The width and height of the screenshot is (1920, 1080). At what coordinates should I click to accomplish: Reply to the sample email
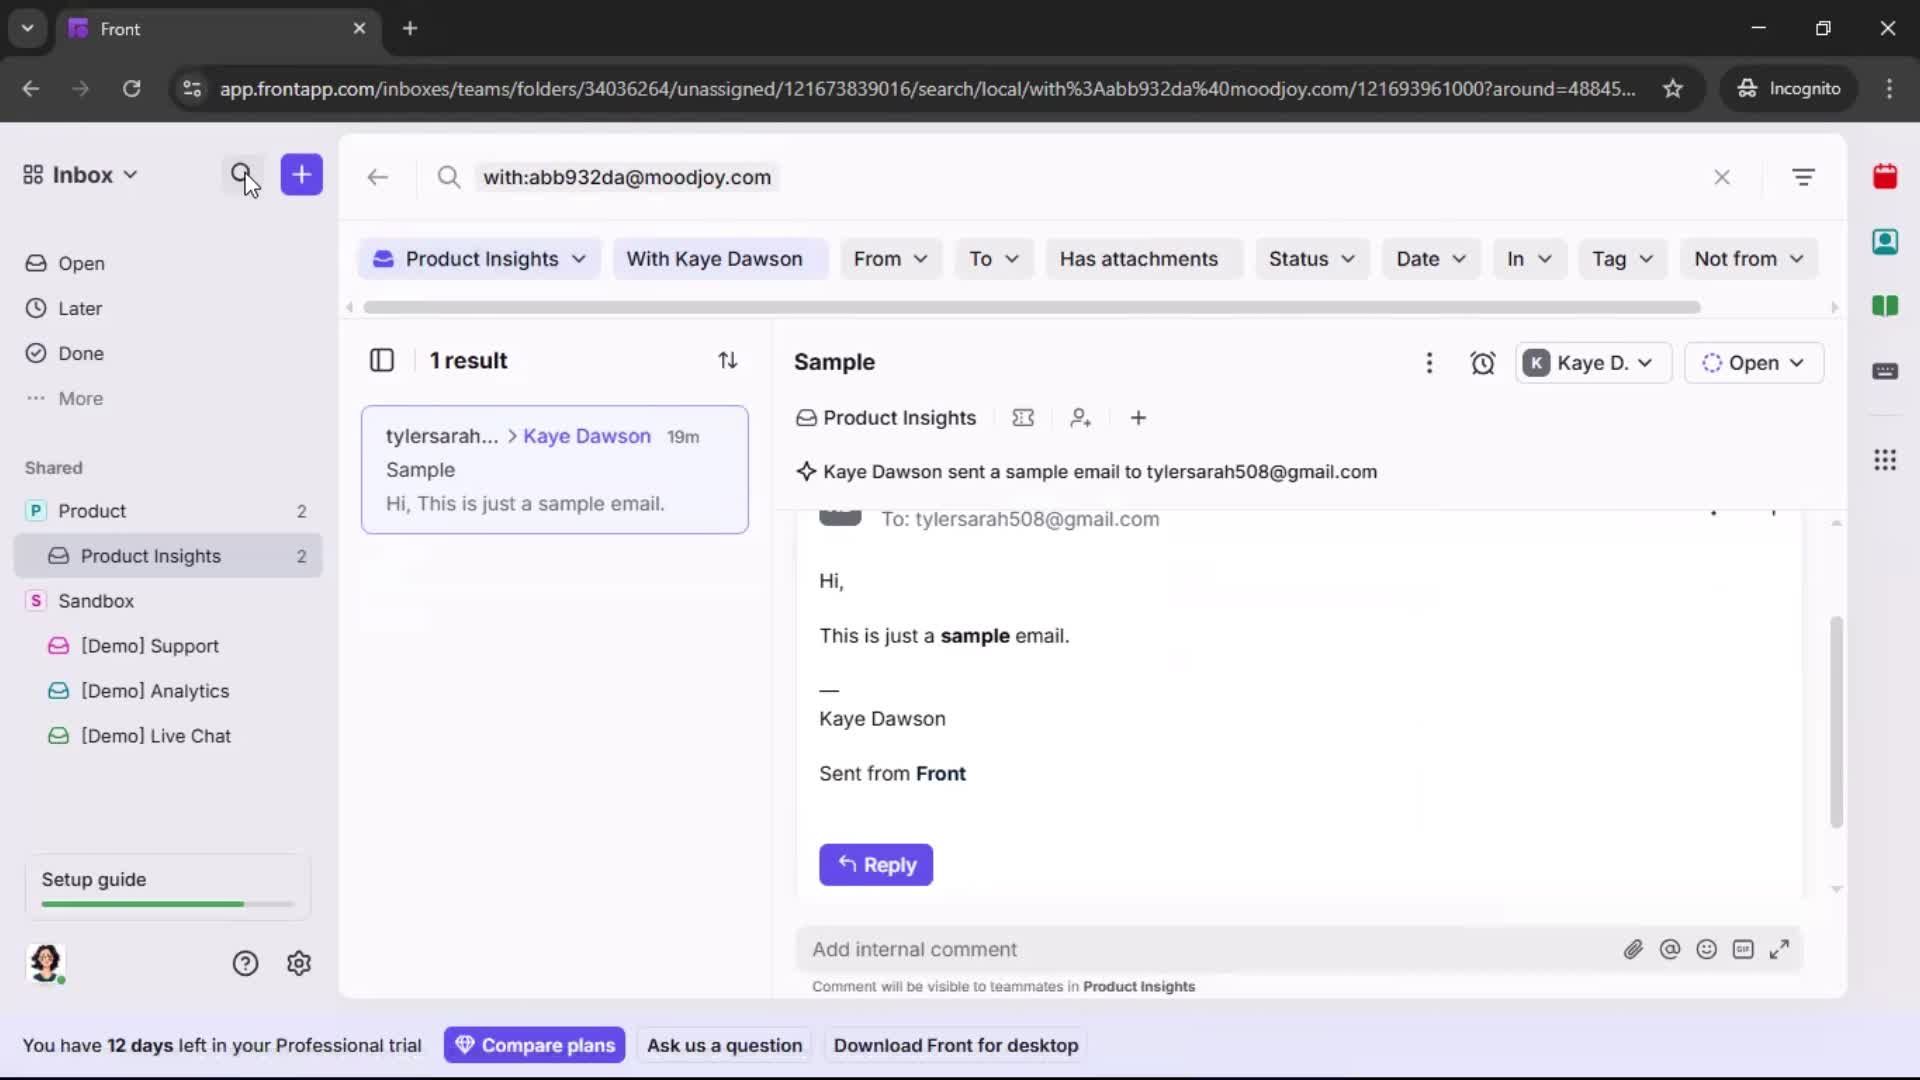(x=876, y=865)
